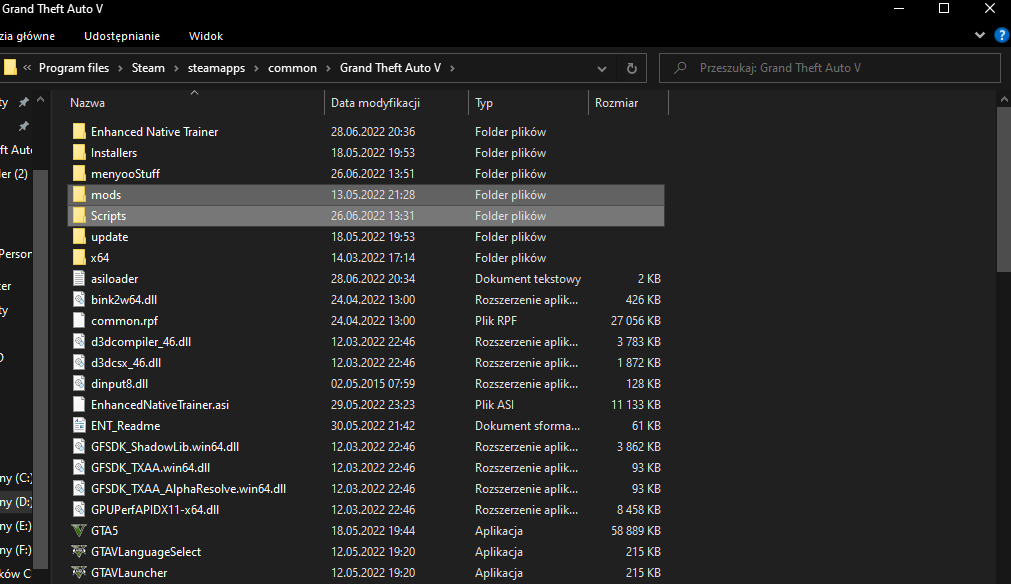Click the GTAVLanguageSelect application icon
Viewport: 1011px width, 584px height.
point(79,552)
